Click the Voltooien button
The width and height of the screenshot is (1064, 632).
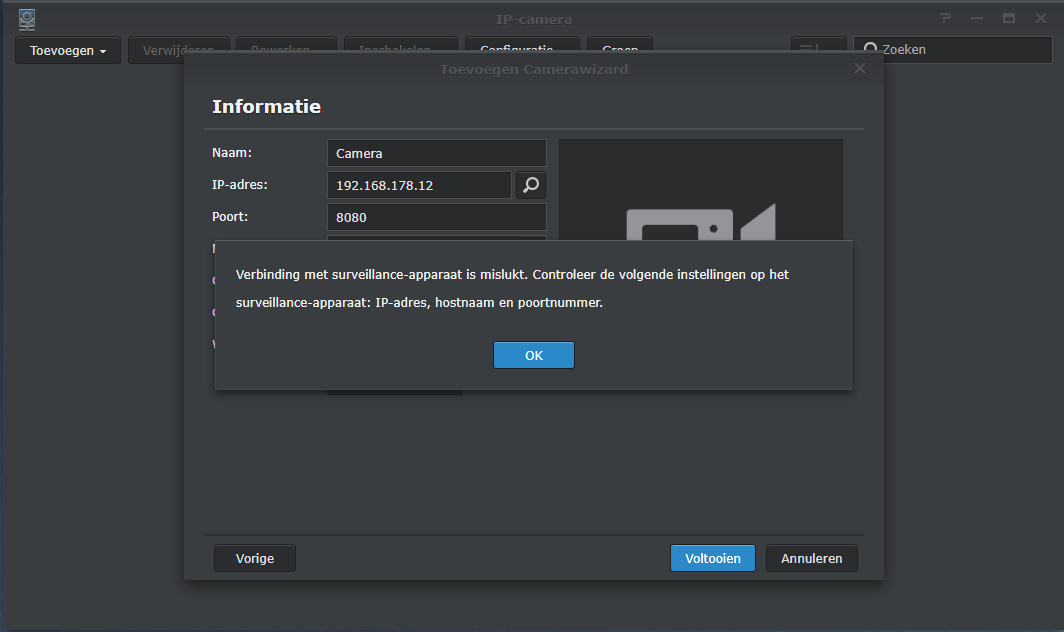tap(712, 558)
